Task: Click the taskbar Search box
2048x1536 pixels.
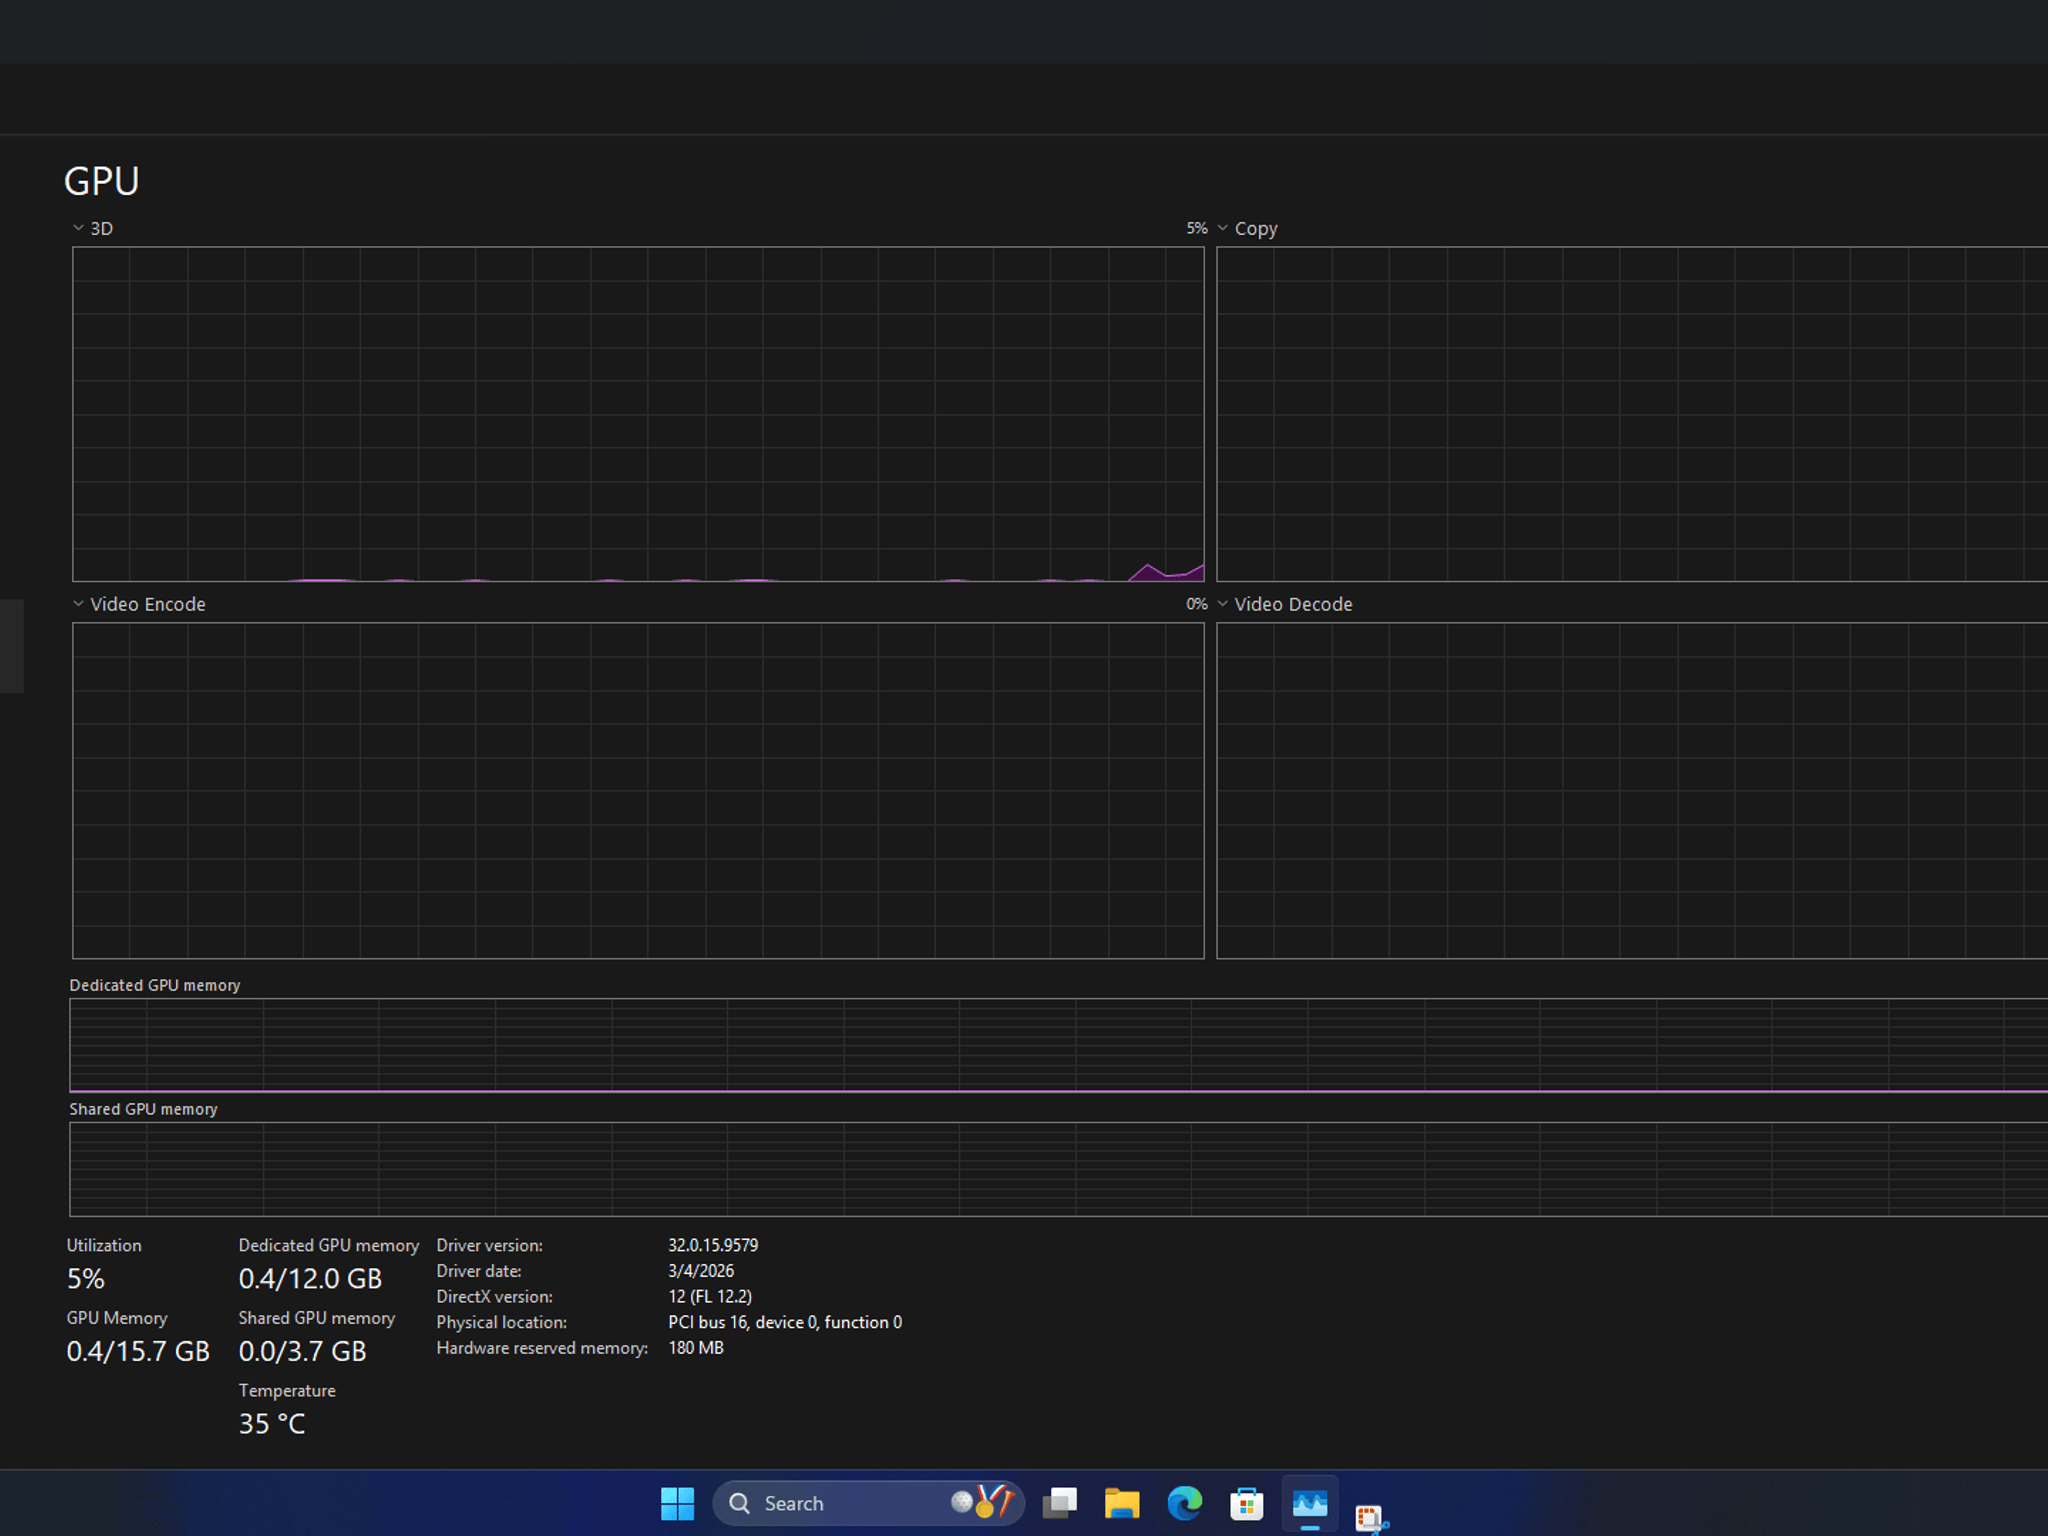Action: [x=868, y=1503]
